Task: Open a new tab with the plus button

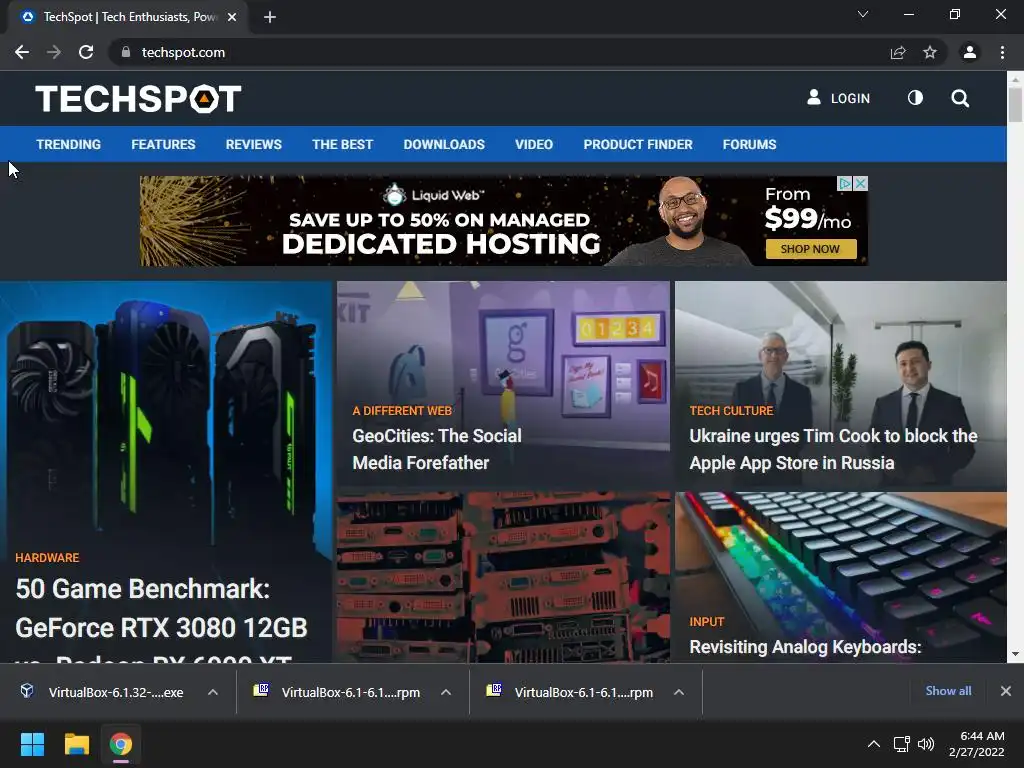Action: click(270, 17)
